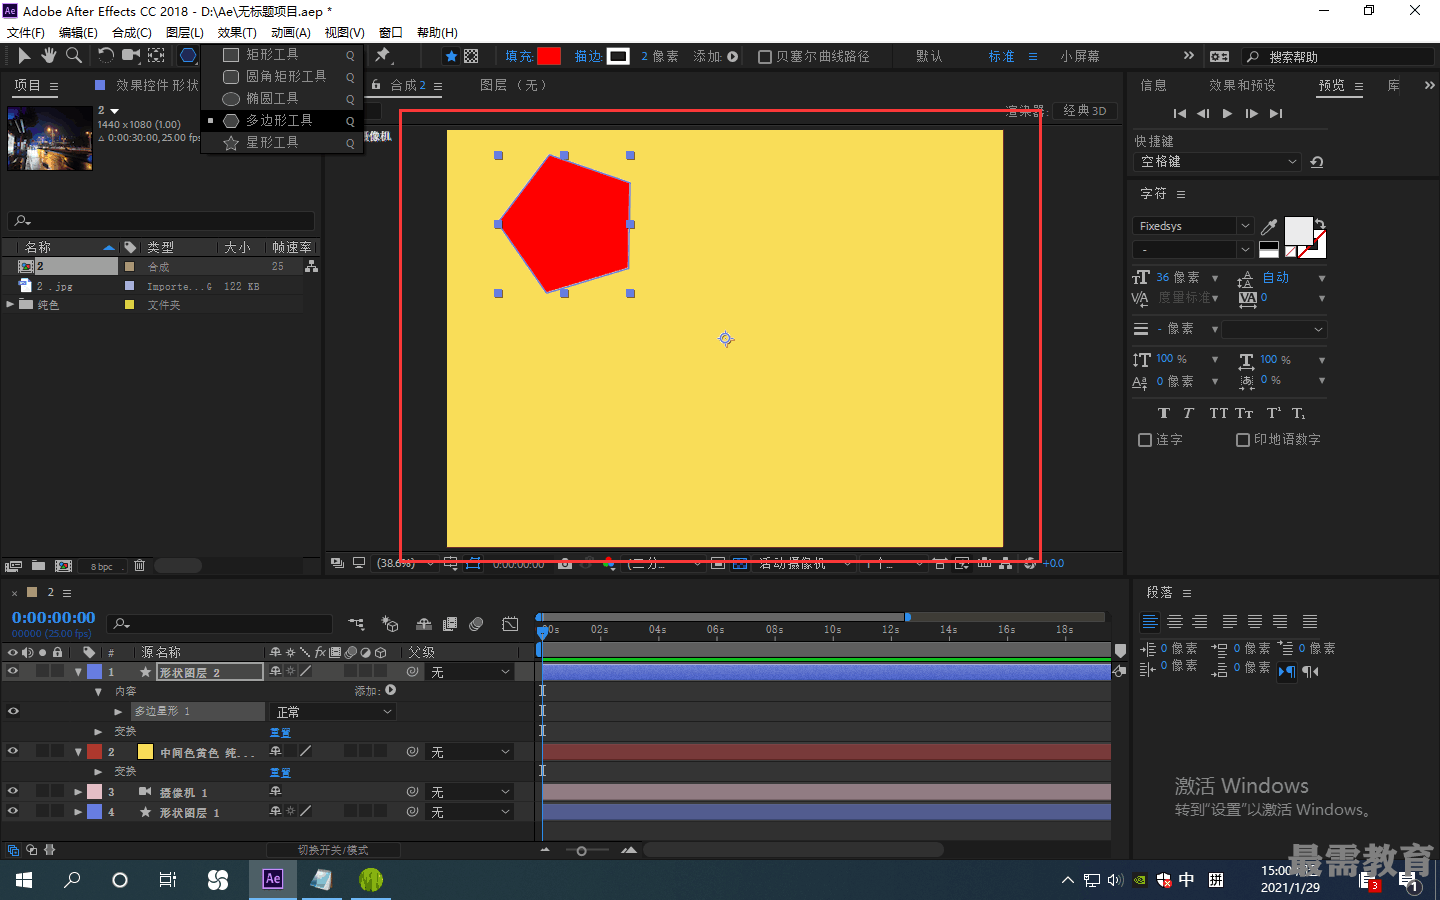Image resolution: width=1440 pixels, height=900 pixels.
Task: Hide layer 中间色黄色 with its eye icon
Action: (13, 751)
